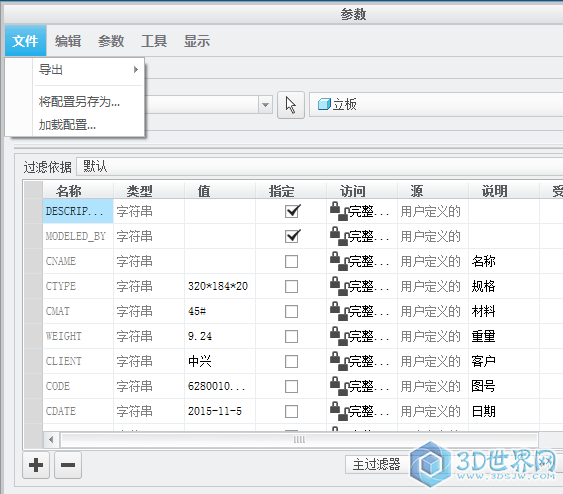Click value cell 6280010...

220,386
